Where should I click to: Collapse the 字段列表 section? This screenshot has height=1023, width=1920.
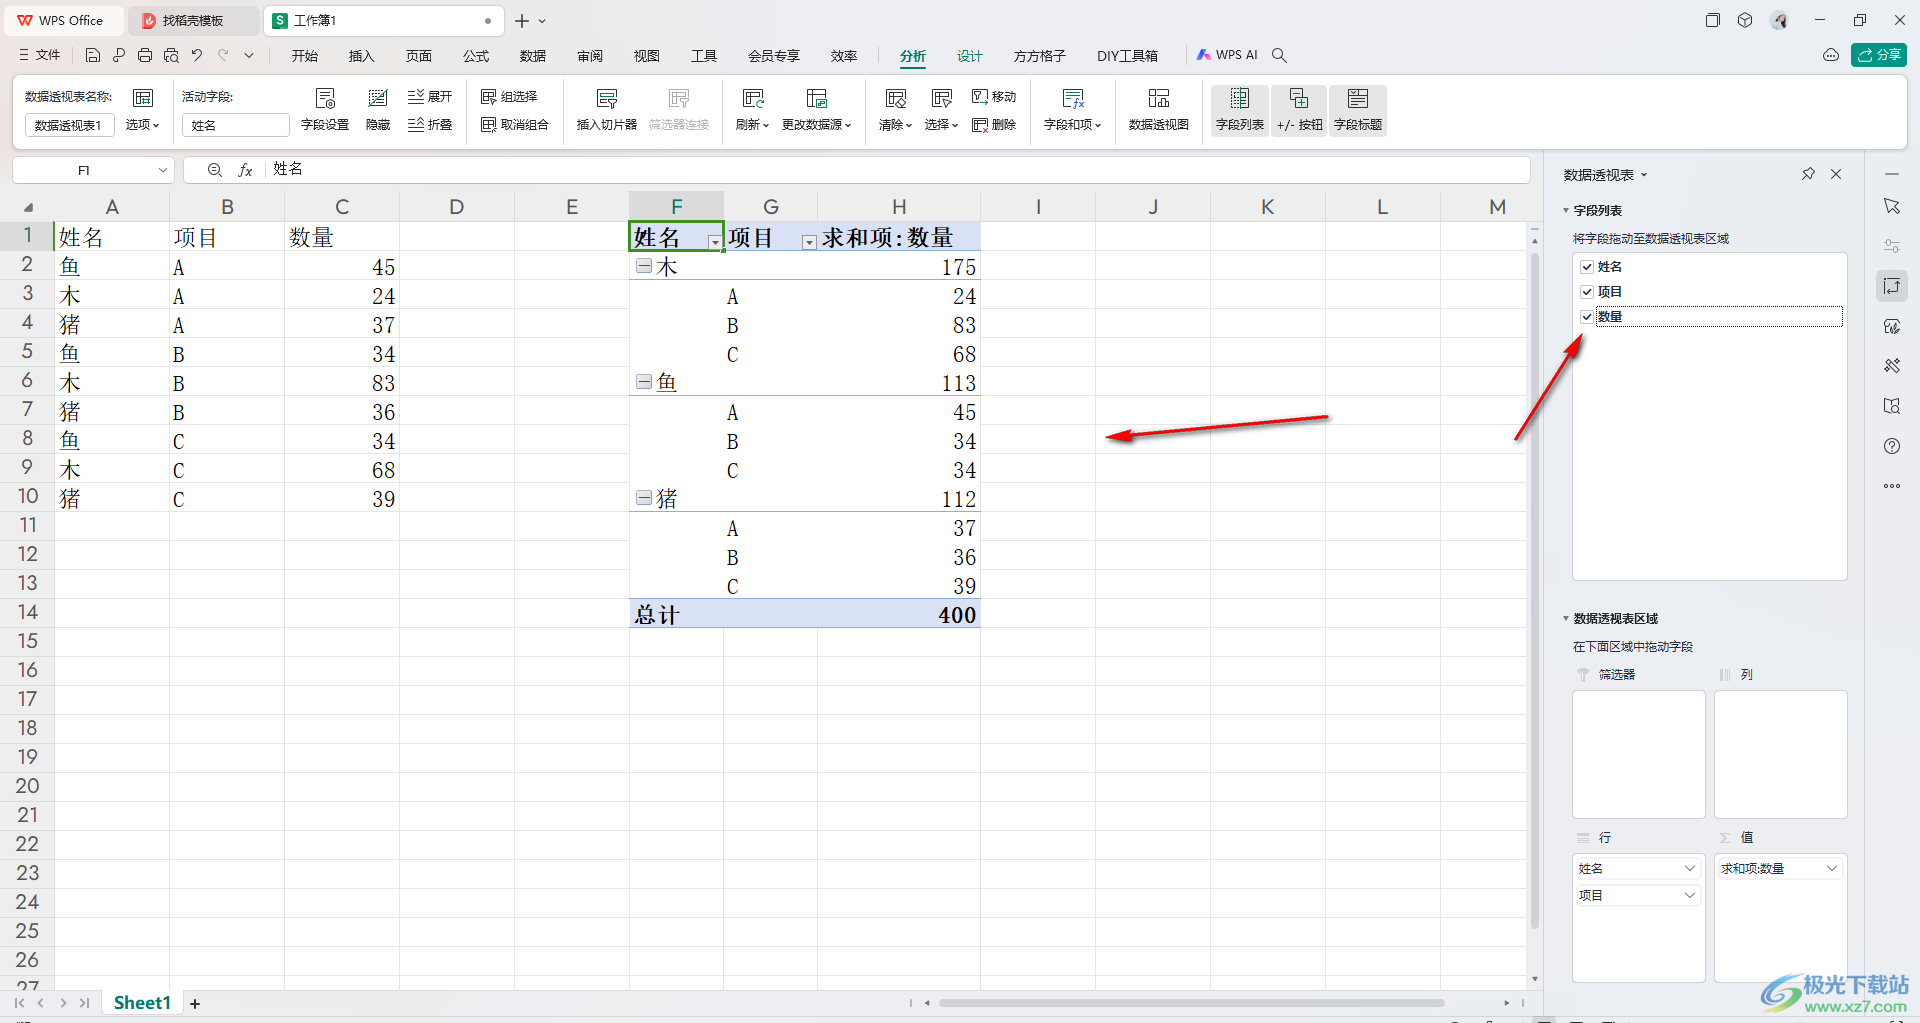[1566, 211]
